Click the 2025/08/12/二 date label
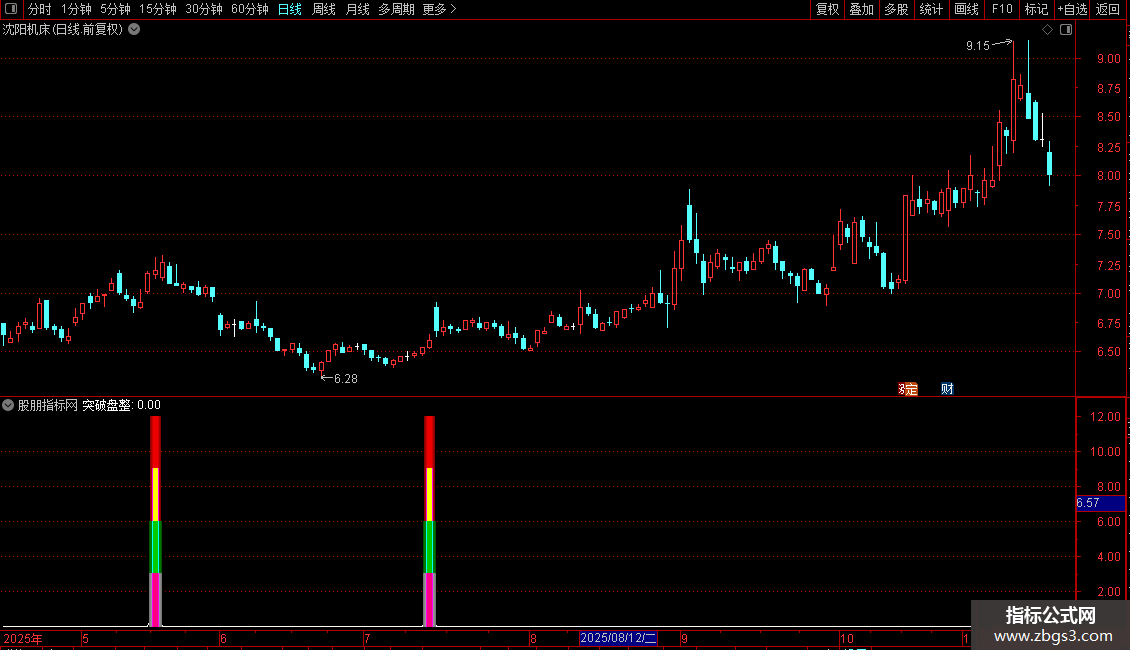Image resolution: width=1130 pixels, height=650 pixels. coord(618,638)
